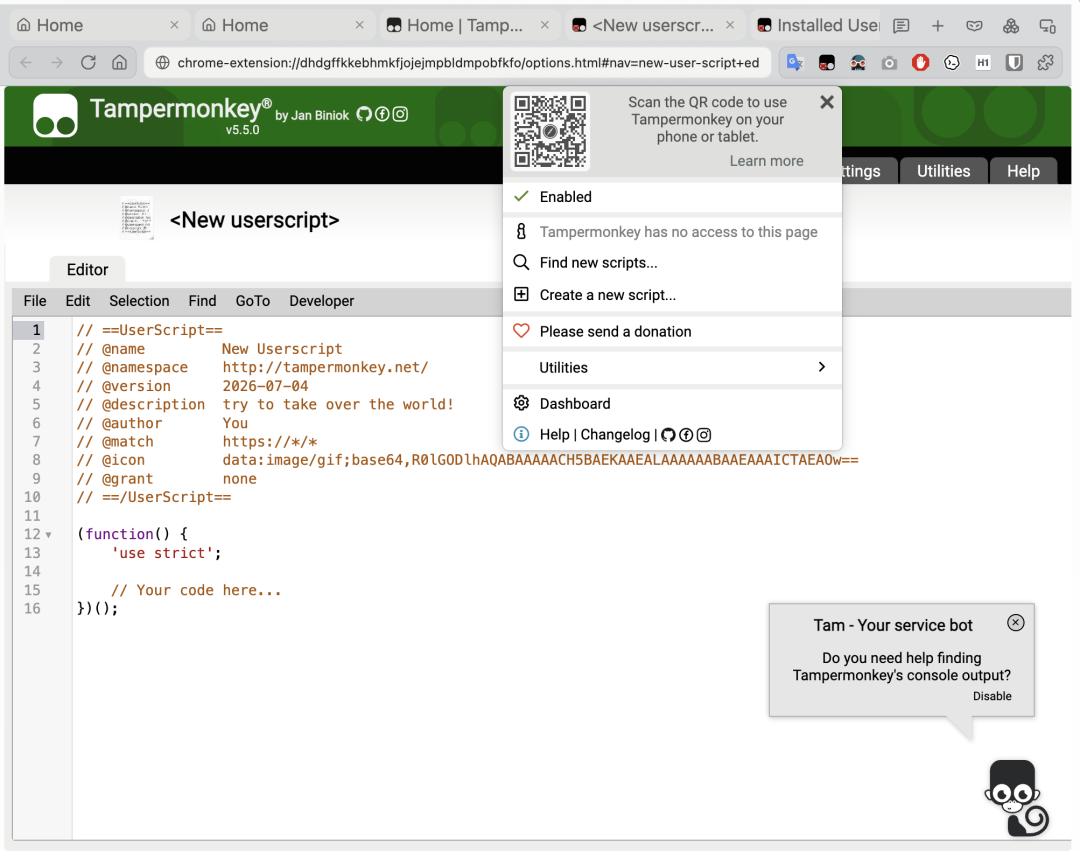Image resolution: width=1080 pixels, height=851 pixels.
Task: Click the info icon beside Help
Action: (x=521, y=434)
